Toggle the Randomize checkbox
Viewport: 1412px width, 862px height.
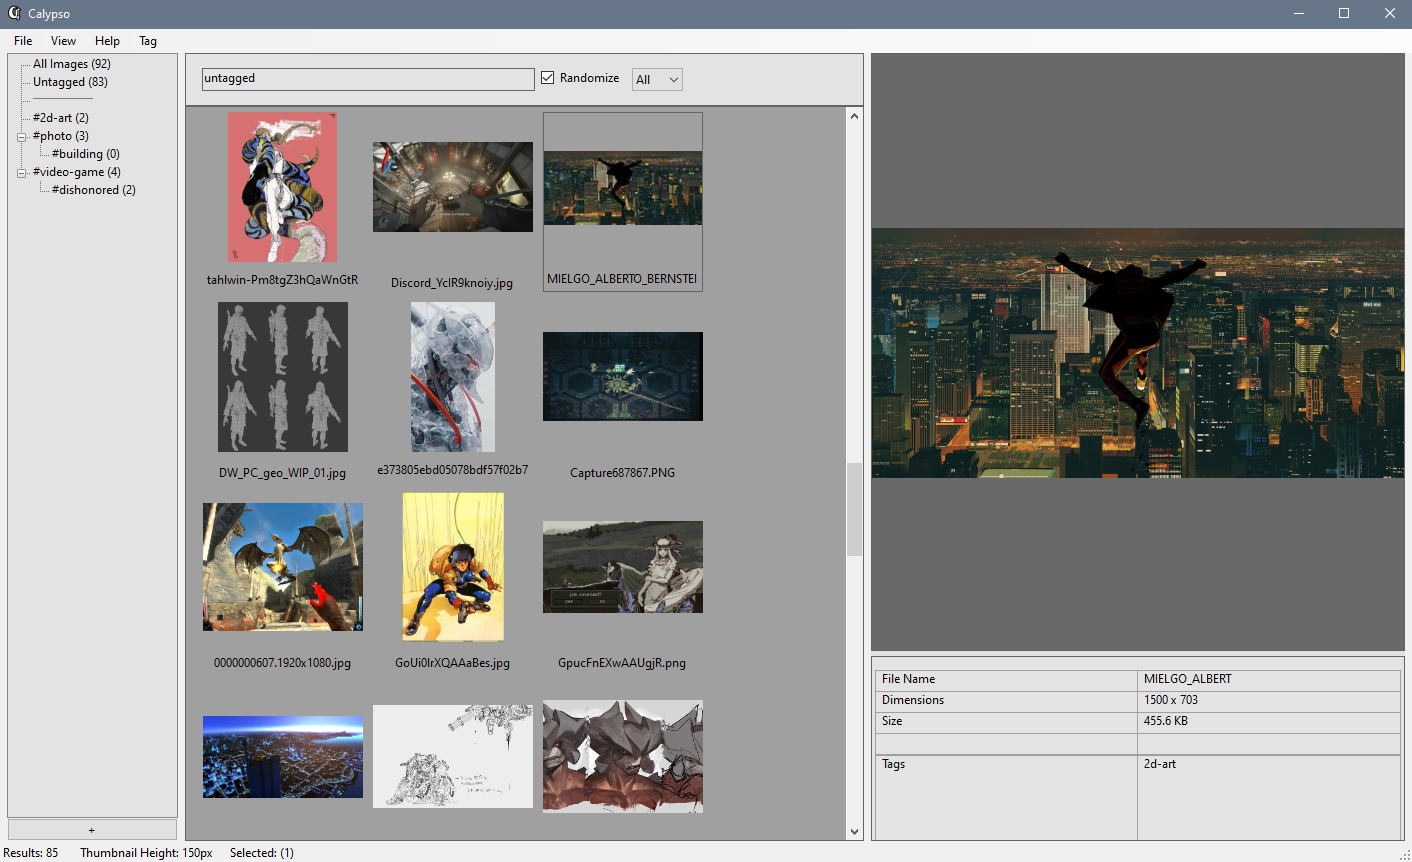pyautogui.click(x=547, y=77)
